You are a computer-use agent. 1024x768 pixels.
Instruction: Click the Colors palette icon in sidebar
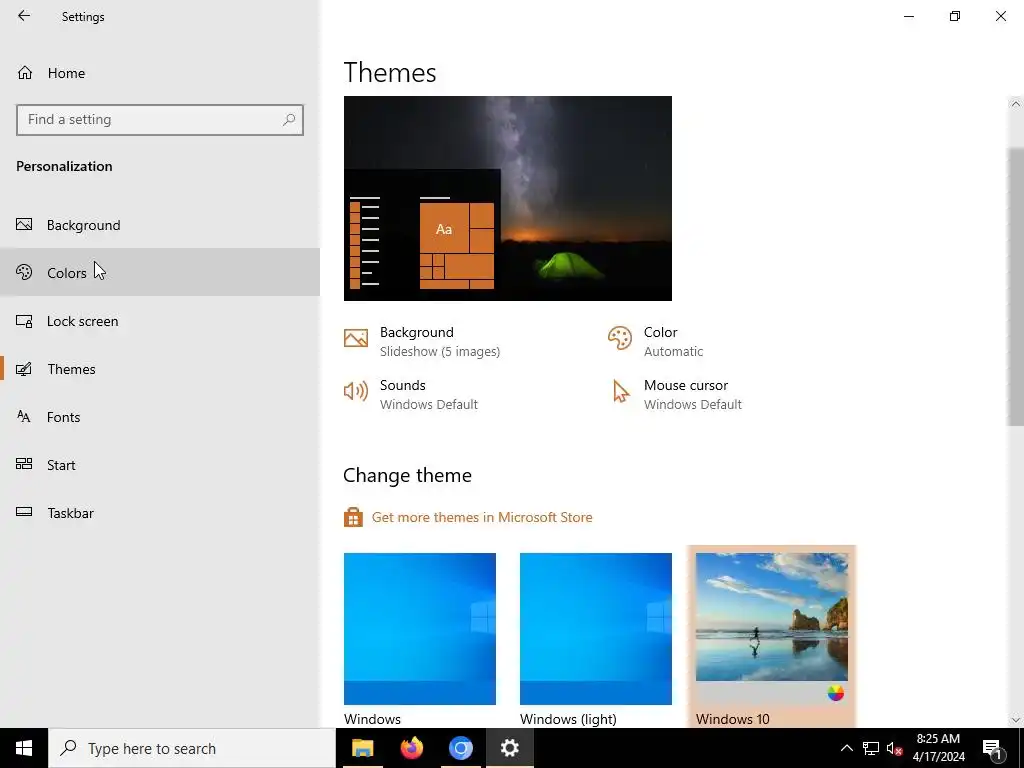tap(24, 272)
